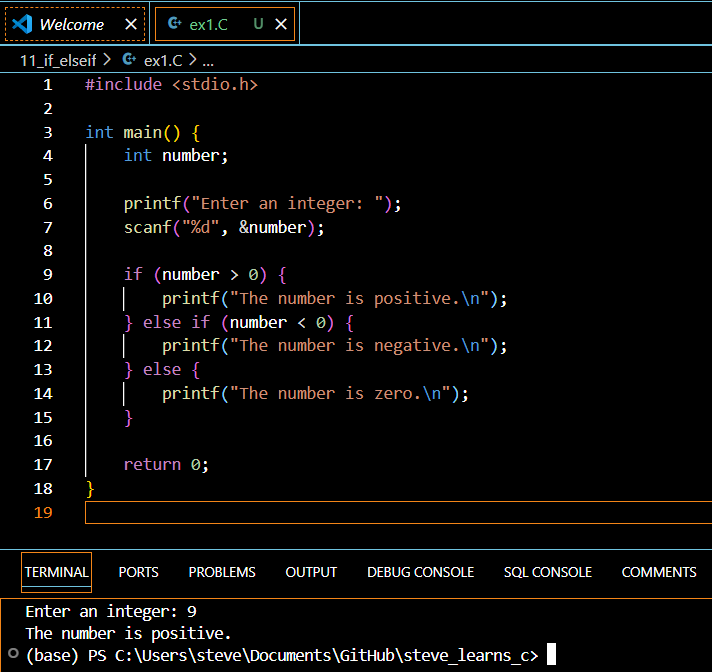Image resolution: width=712 pixels, height=672 pixels.
Task: Expand the breadcrumb ellipsis symbol list
Action: click(208, 60)
